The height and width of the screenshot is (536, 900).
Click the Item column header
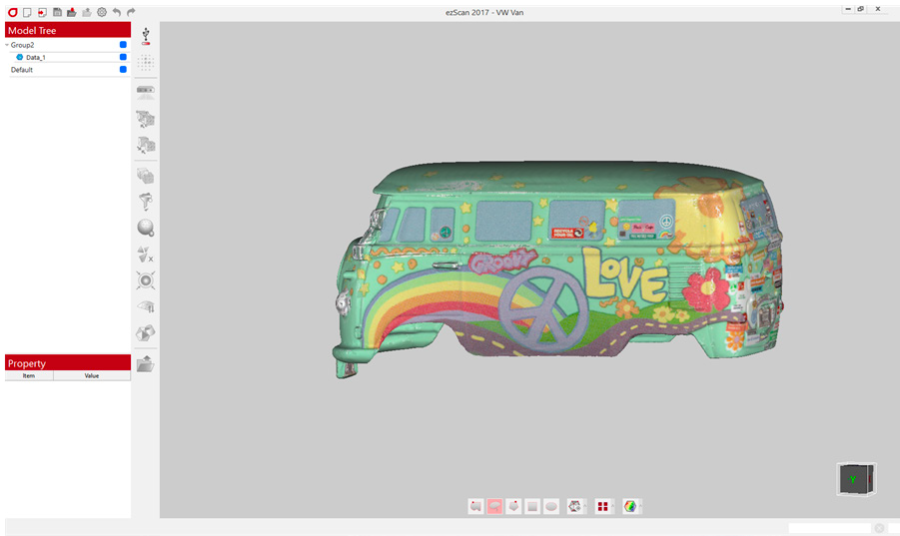pyautogui.click(x=29, y=376)
